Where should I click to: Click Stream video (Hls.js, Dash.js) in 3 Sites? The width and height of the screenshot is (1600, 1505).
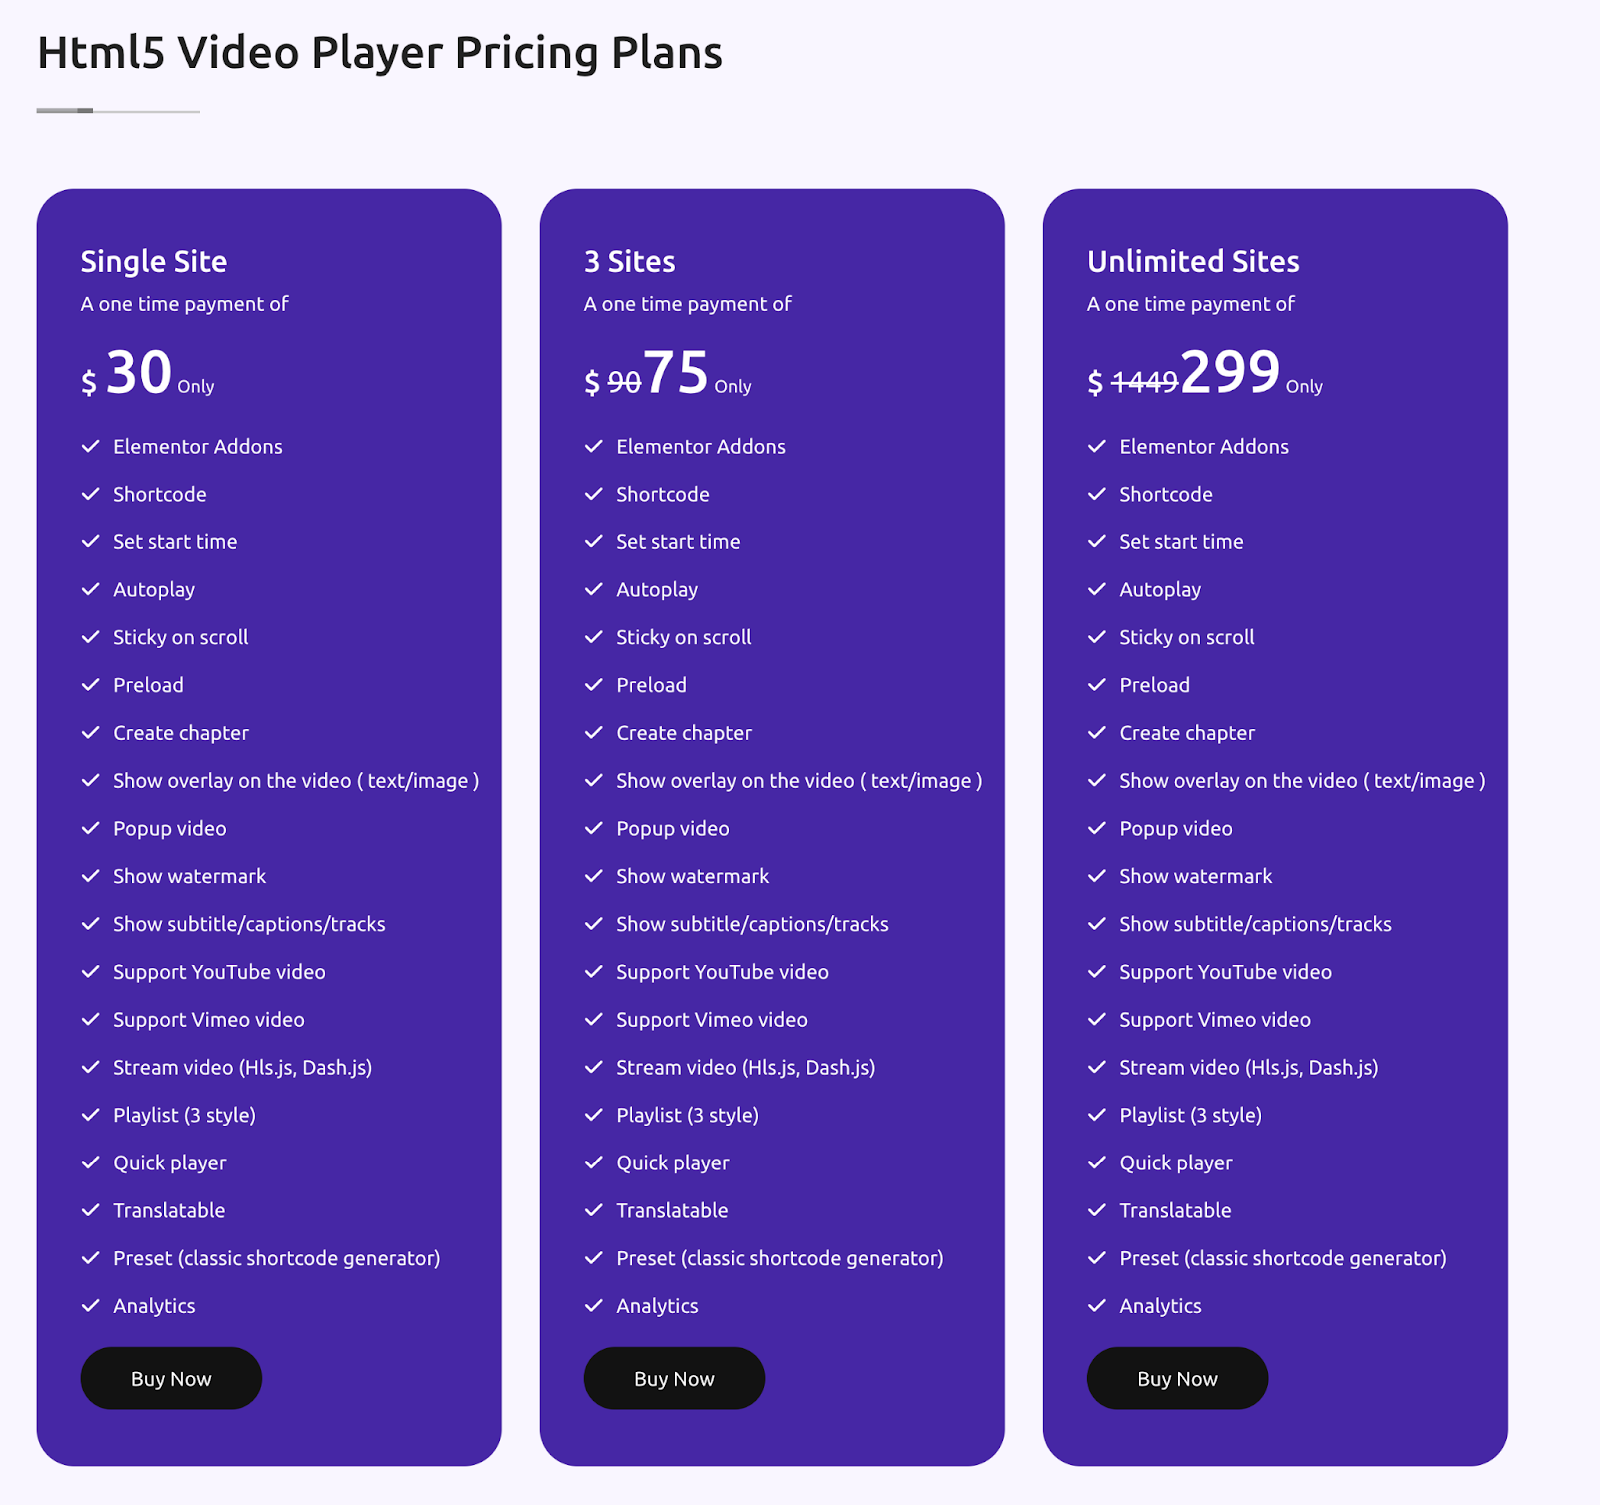point(746,1067)
